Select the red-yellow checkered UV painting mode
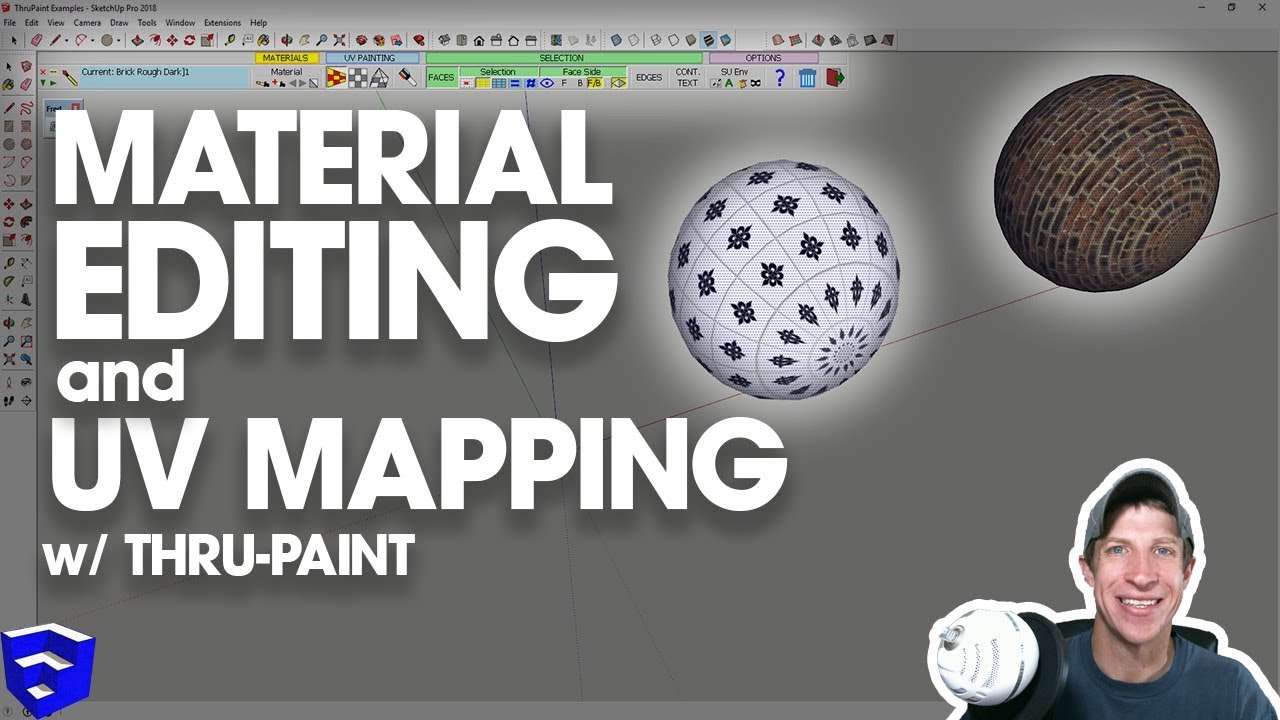Screen dimensions: 1280x720 (x=336, y=78)
